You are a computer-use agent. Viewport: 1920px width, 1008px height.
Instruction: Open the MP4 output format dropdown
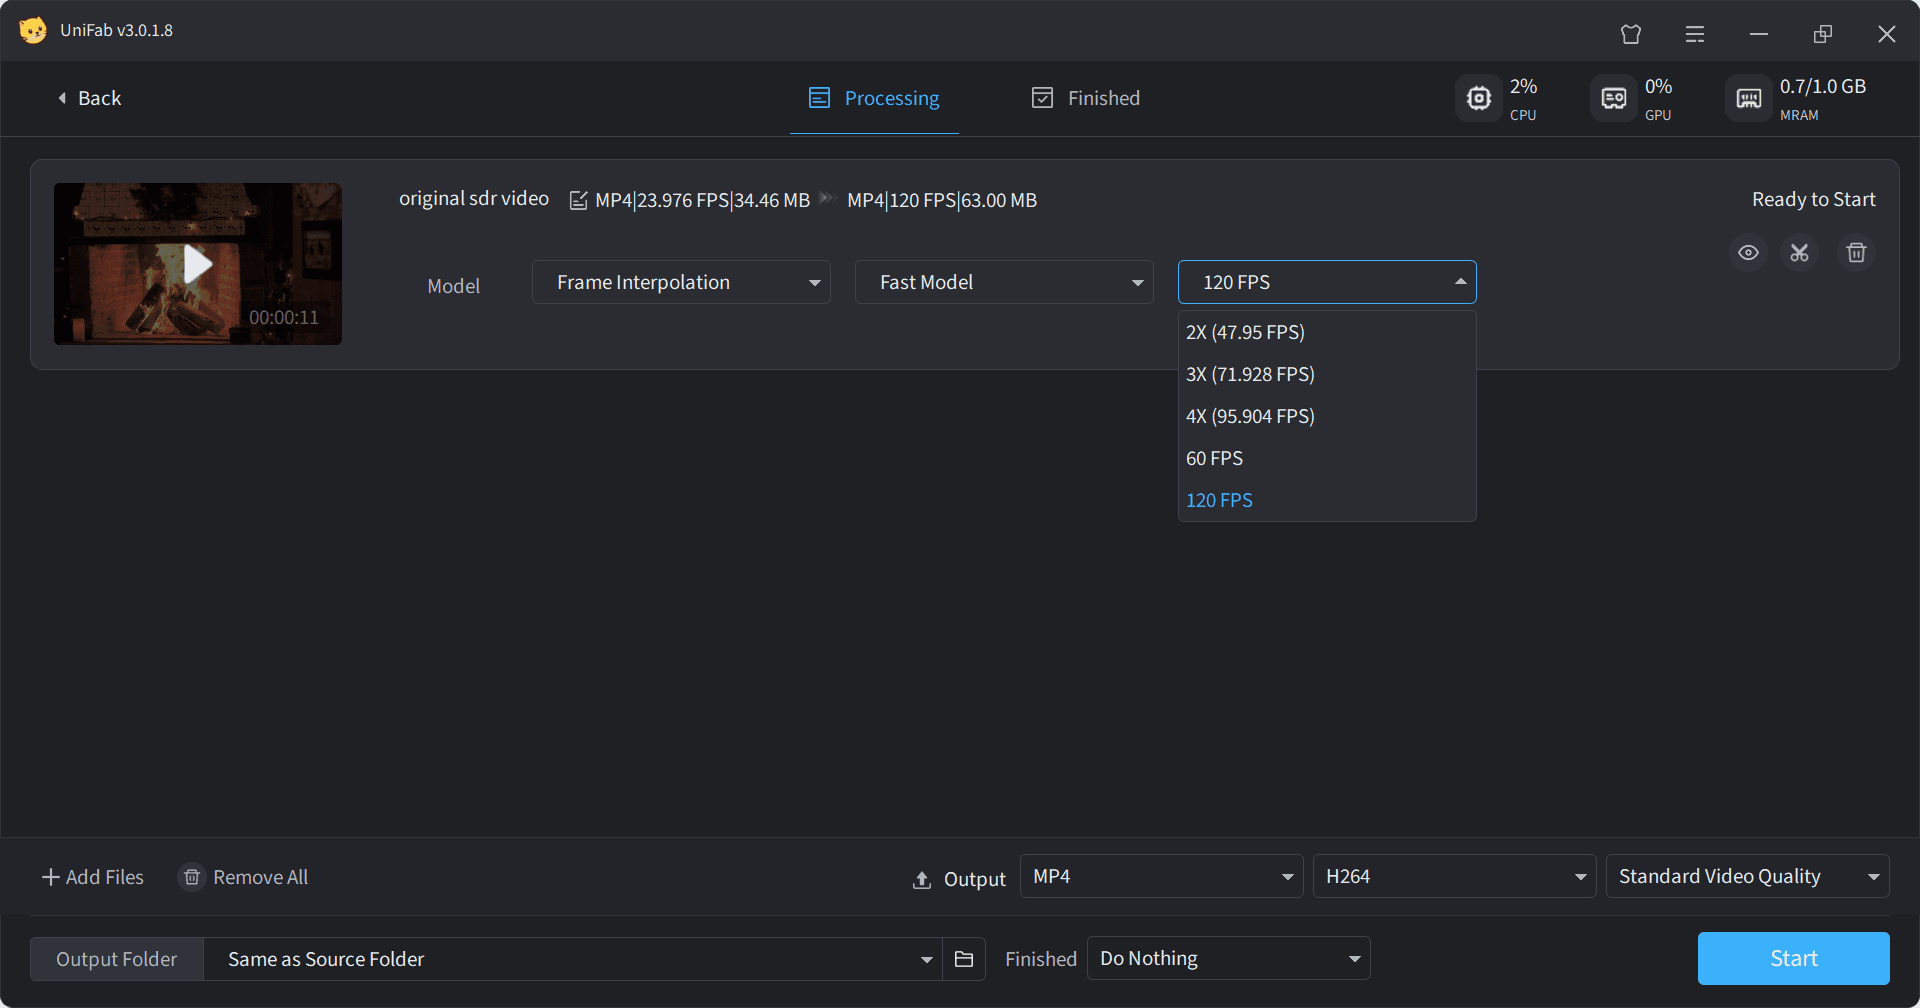tap(1162, 876)
